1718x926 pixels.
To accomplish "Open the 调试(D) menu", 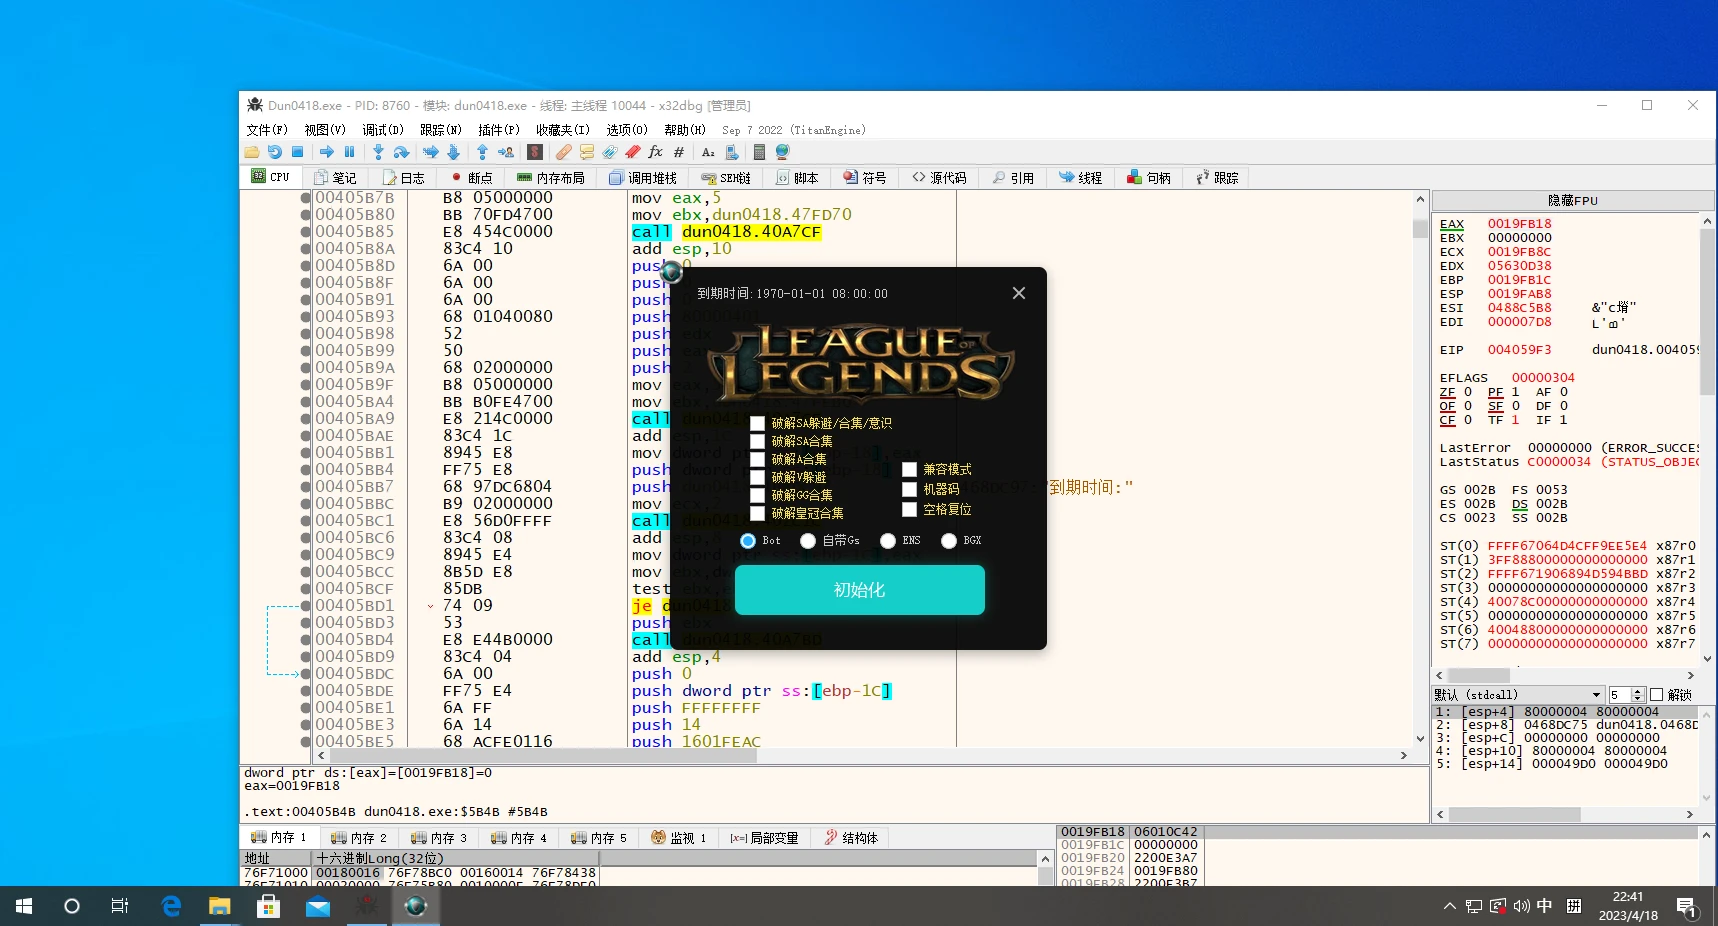I will point(383,130).
